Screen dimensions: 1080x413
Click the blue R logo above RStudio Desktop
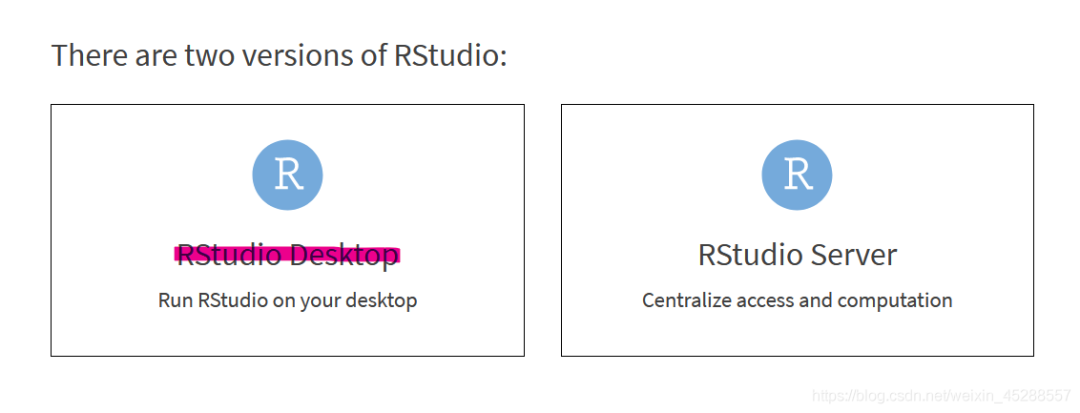point(288,175)
